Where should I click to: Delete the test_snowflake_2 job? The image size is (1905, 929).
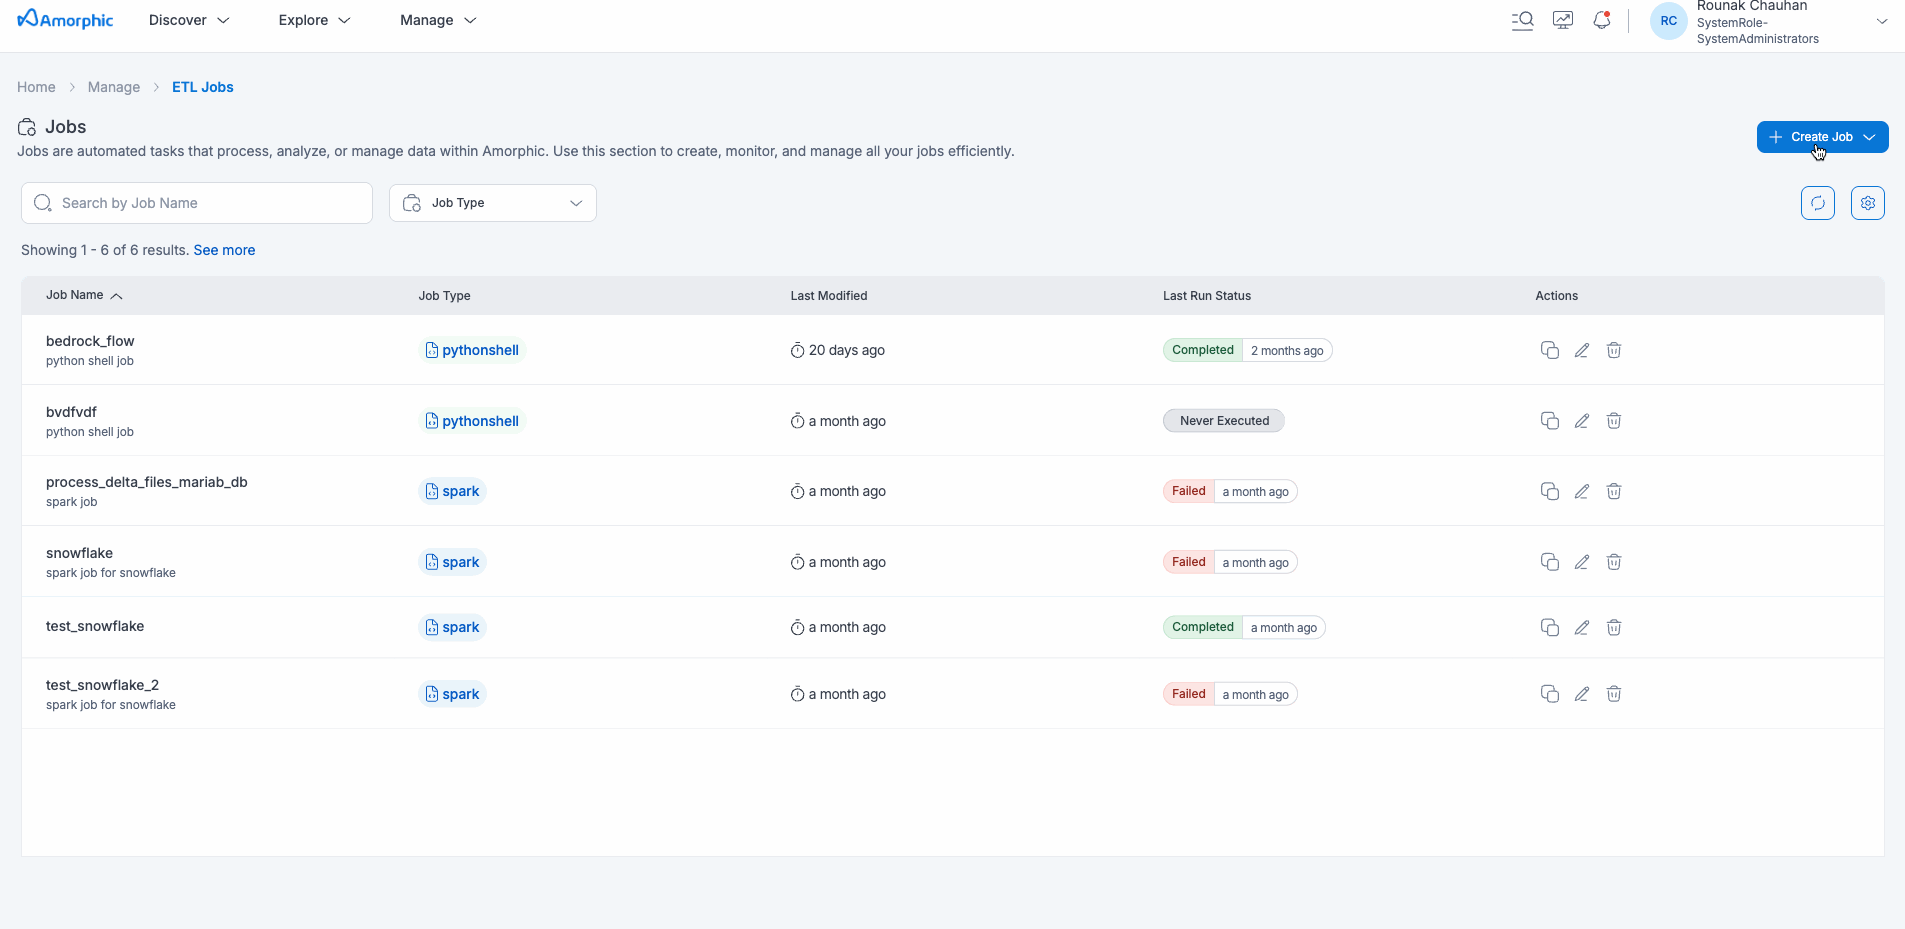click(1613, 694)
